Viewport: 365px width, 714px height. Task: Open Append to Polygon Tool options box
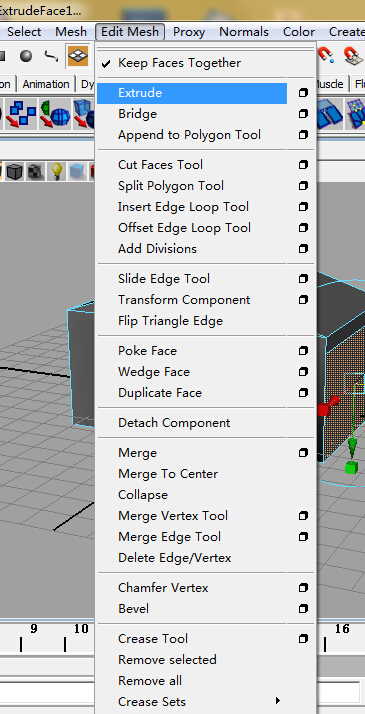(303, 135)
